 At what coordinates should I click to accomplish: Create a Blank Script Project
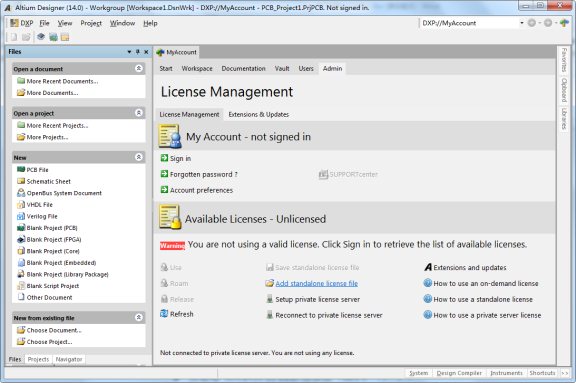coord(48,286)
